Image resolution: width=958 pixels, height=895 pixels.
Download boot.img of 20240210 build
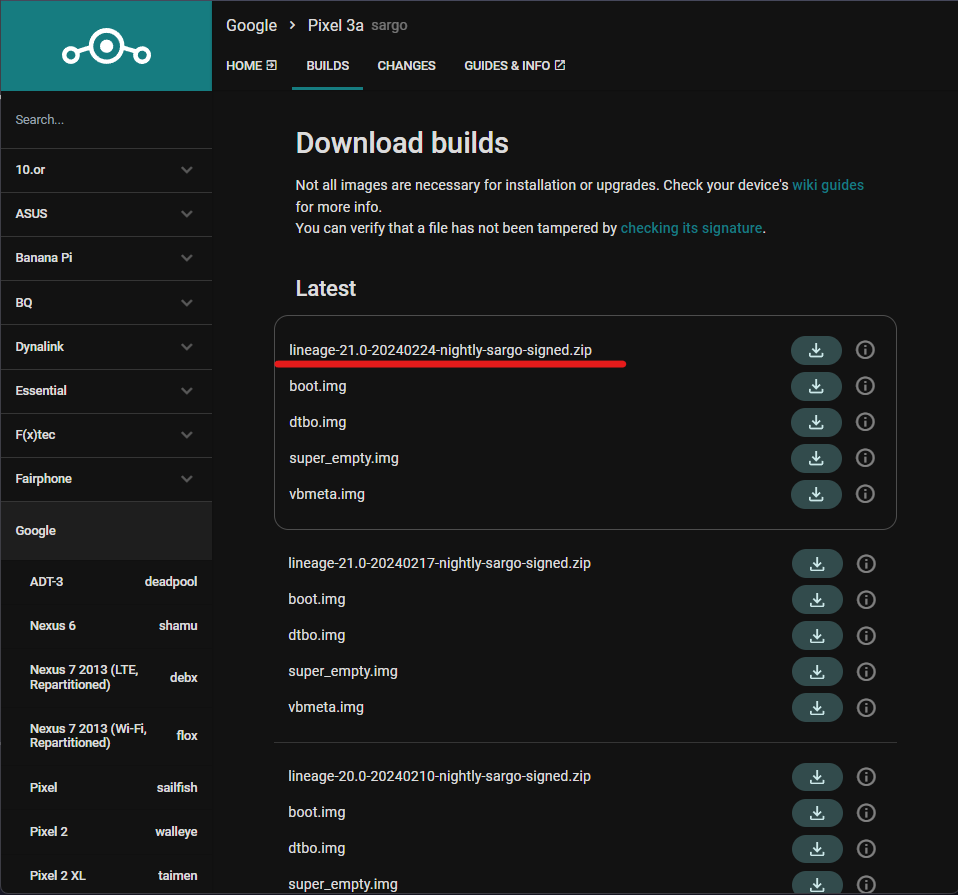coord(817,813)
